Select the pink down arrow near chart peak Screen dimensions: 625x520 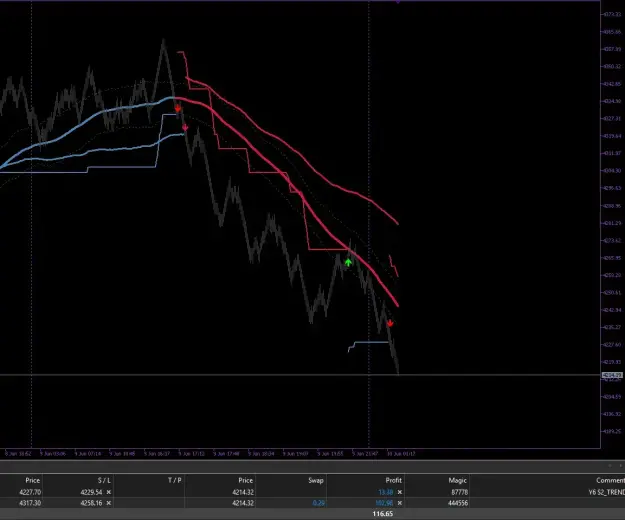[x=185, y=127]
